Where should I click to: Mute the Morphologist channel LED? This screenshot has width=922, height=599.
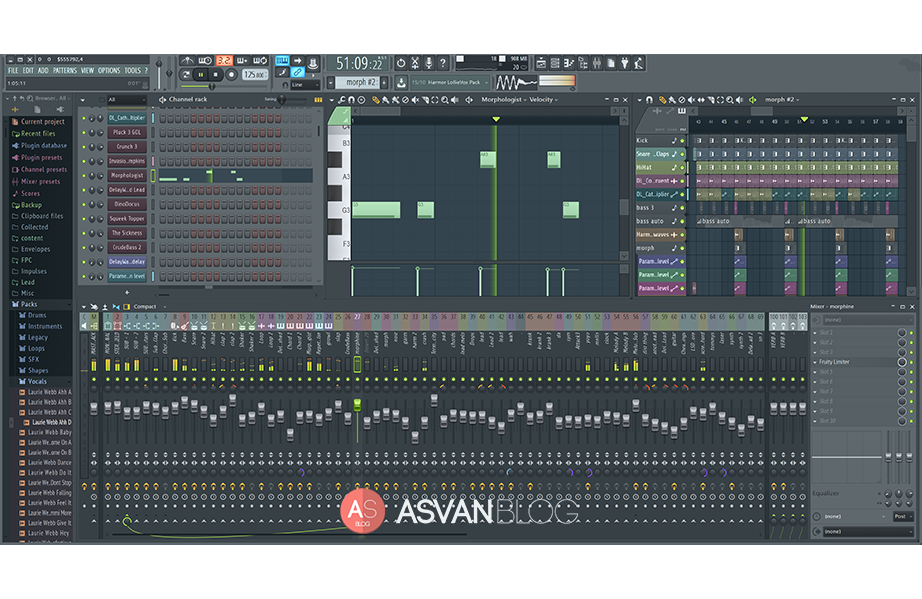[x=84, y=175]
